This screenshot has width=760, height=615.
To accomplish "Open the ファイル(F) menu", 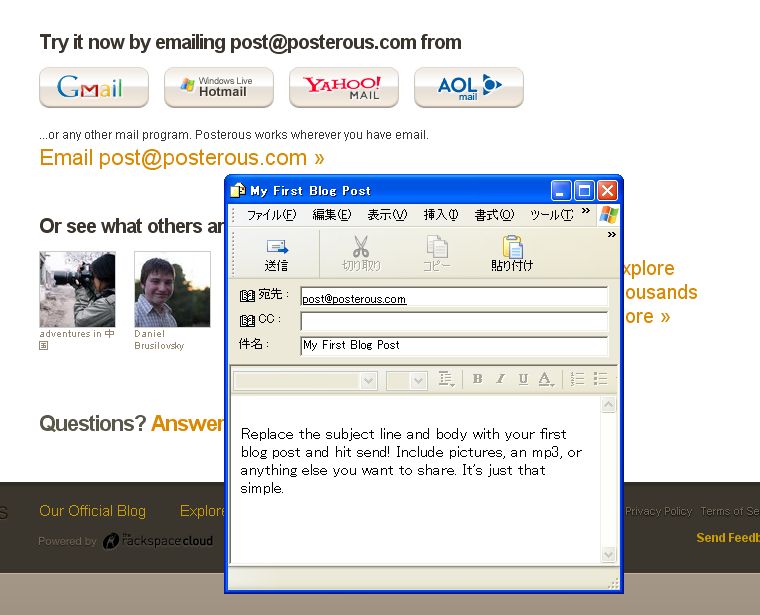I will (x=271, y=215).
